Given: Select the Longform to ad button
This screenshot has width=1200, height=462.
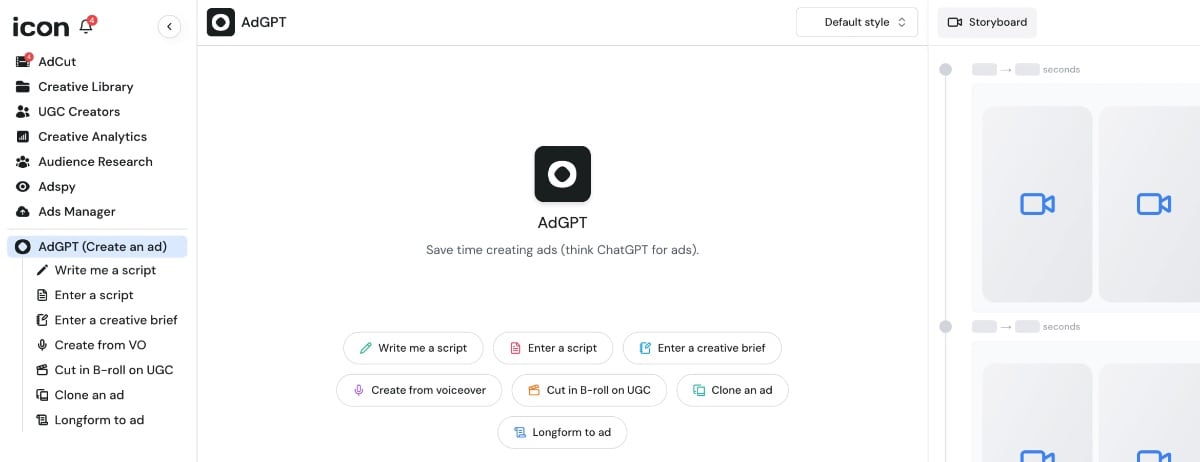Looking at the screenshot, I should point(562,432).
